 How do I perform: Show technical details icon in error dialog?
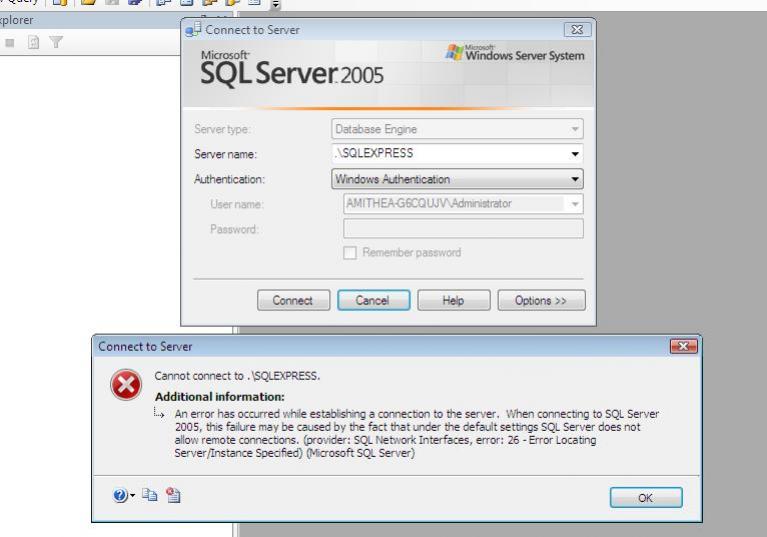(173, 495)
